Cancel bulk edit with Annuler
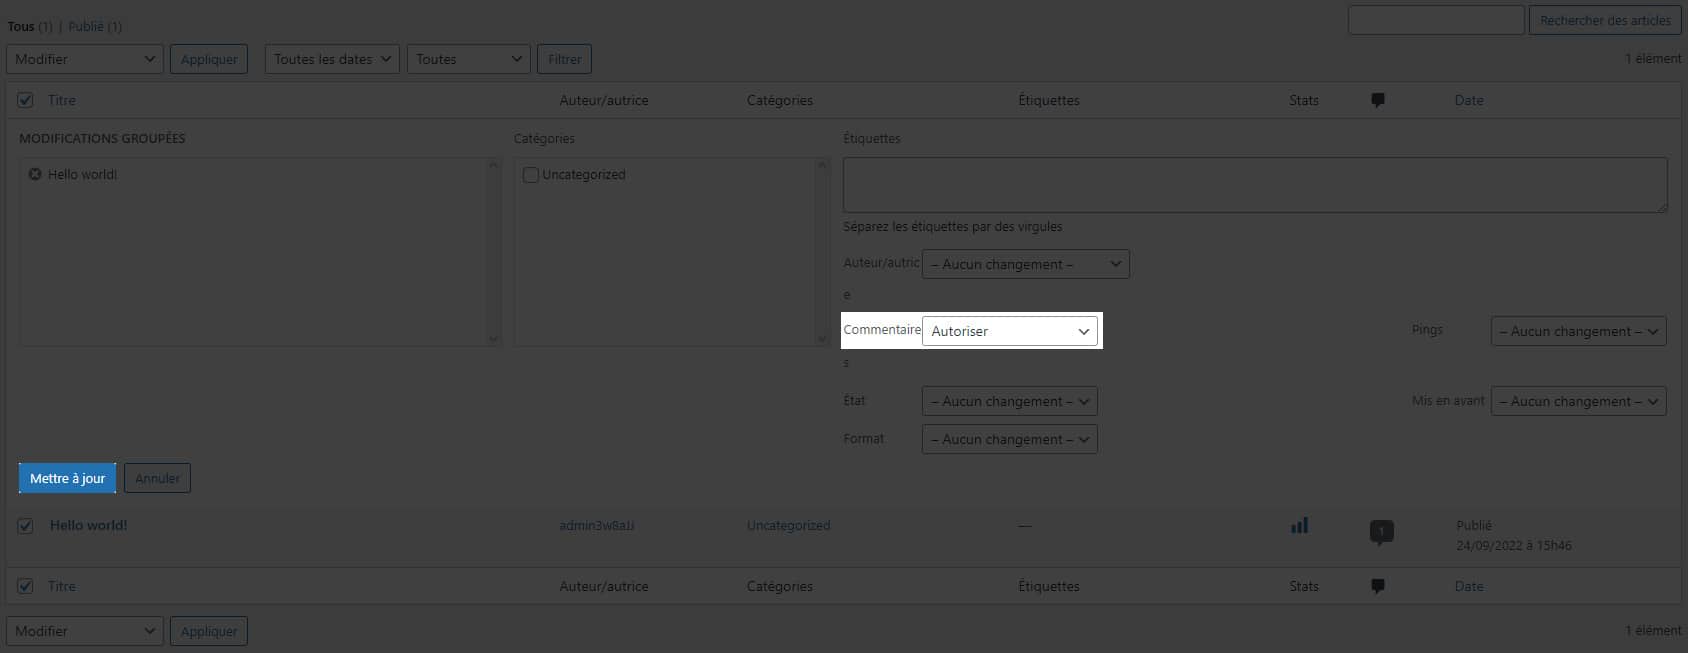The width and height of the screenshot is (1688, 653). tap(157, 478)
